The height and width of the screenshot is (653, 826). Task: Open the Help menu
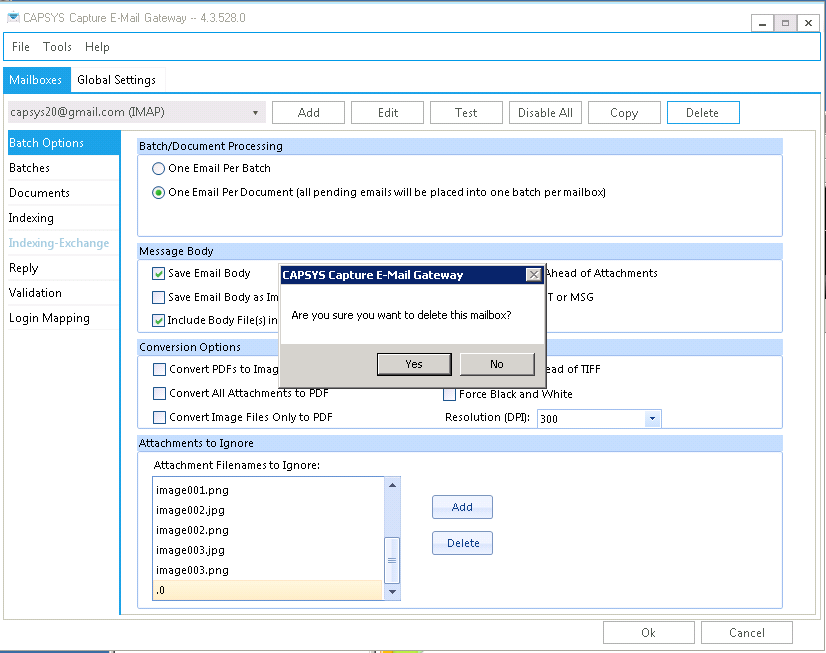(97, 47)
